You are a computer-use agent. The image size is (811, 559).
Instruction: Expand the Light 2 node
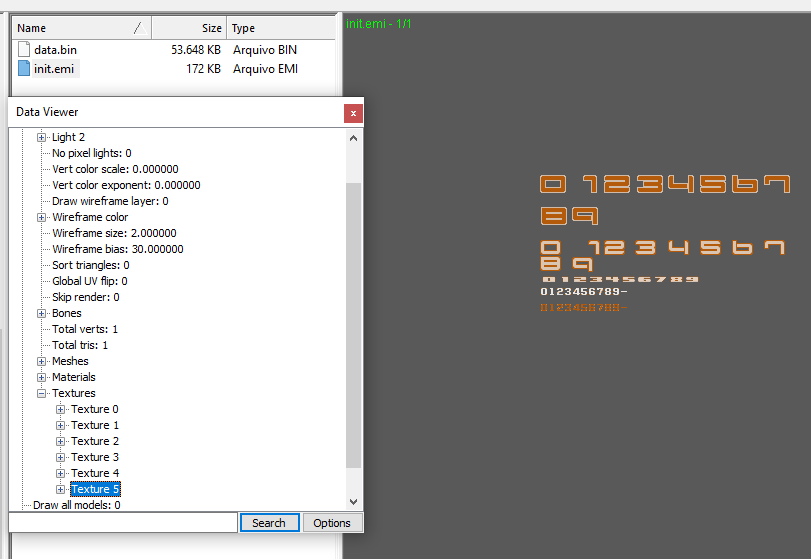point(41,137)
